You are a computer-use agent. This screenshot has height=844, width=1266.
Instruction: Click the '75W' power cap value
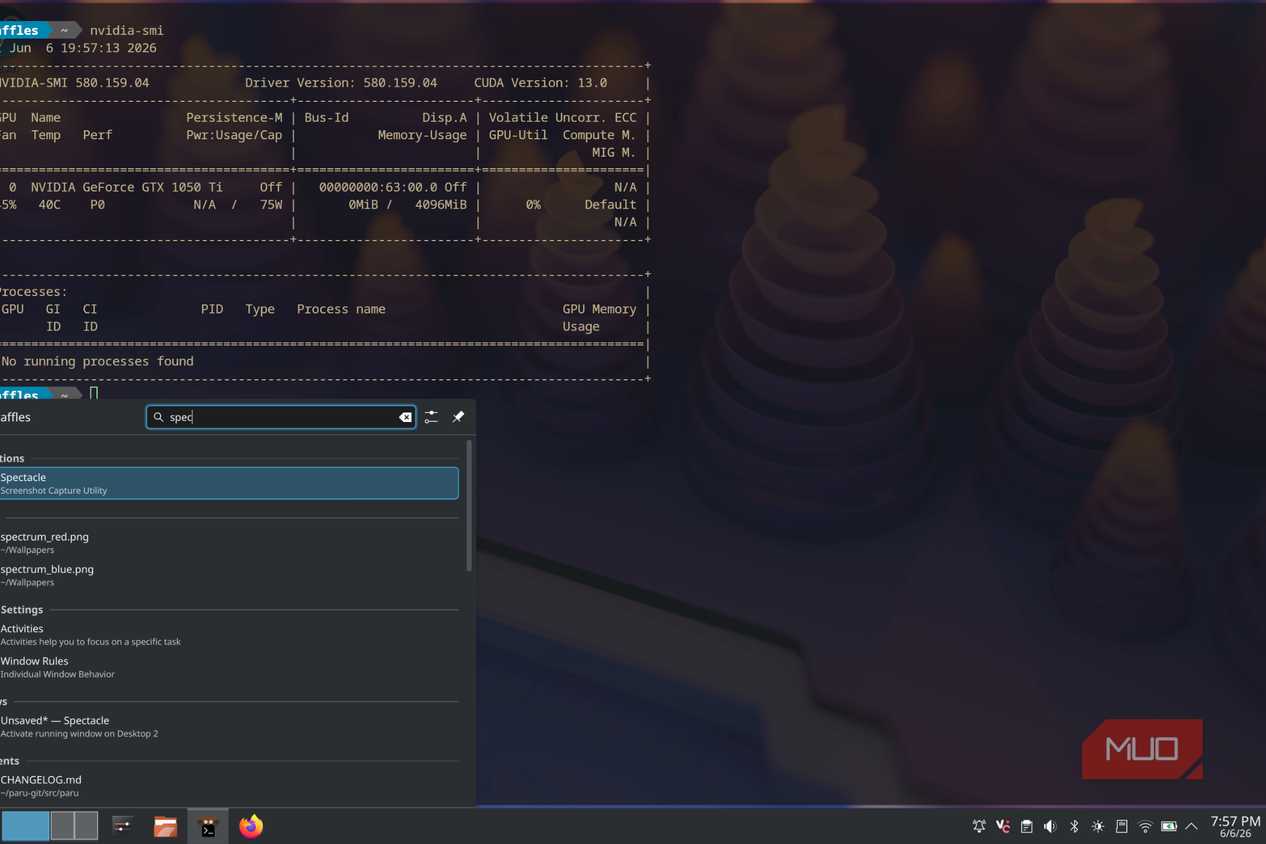(x=271, y=204)
